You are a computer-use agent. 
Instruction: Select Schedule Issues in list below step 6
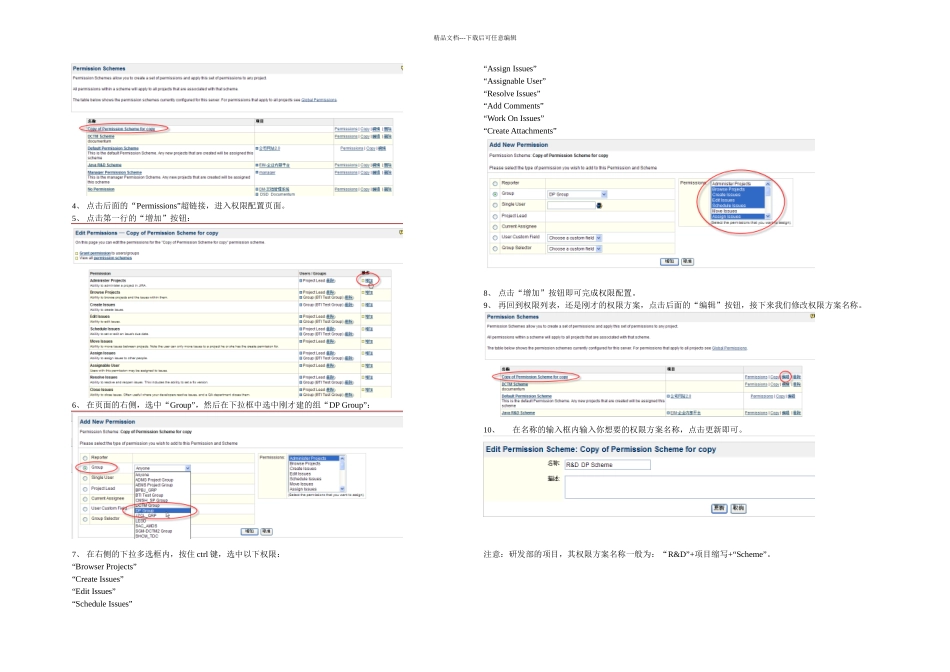point(314,479)
